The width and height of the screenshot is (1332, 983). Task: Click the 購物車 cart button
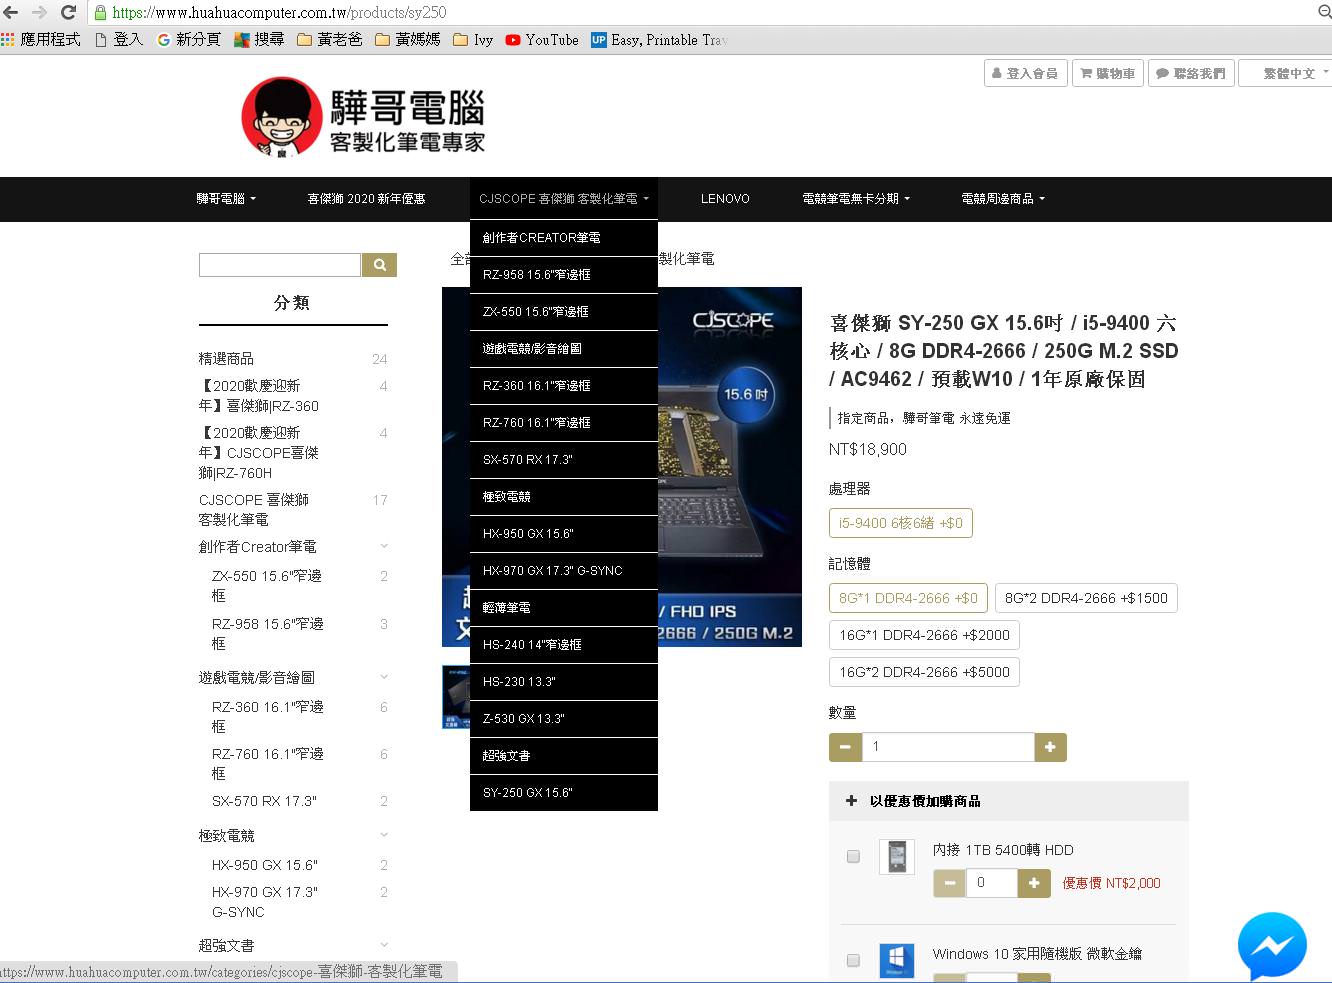[1108, 73]
